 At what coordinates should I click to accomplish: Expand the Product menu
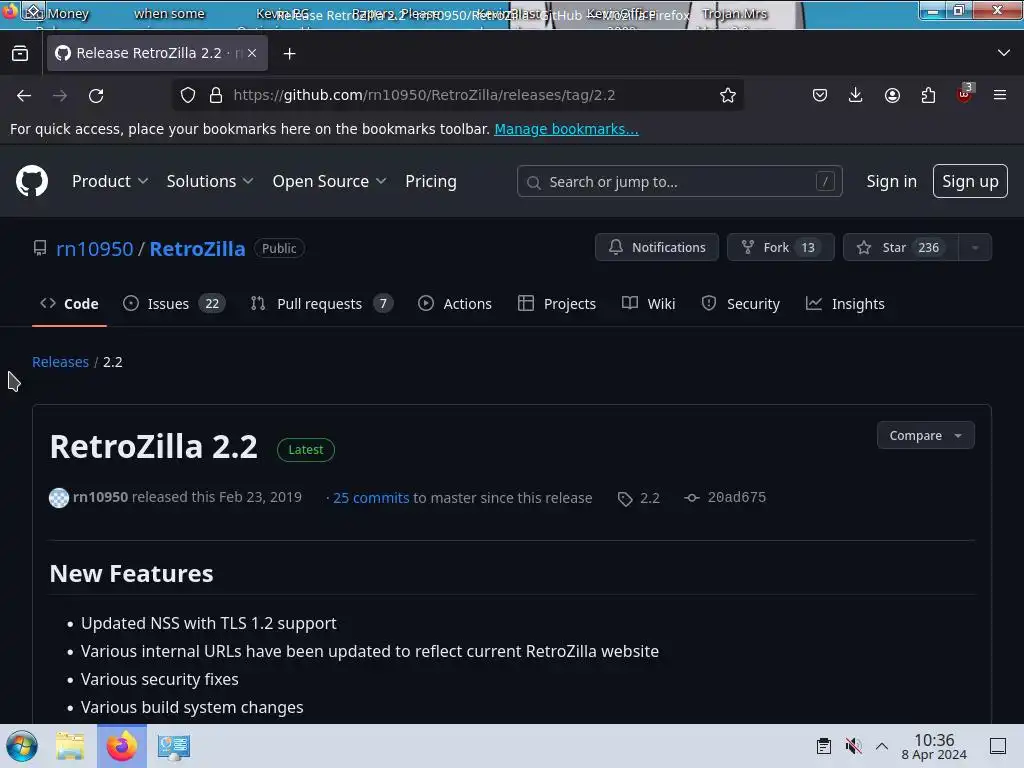110,182
